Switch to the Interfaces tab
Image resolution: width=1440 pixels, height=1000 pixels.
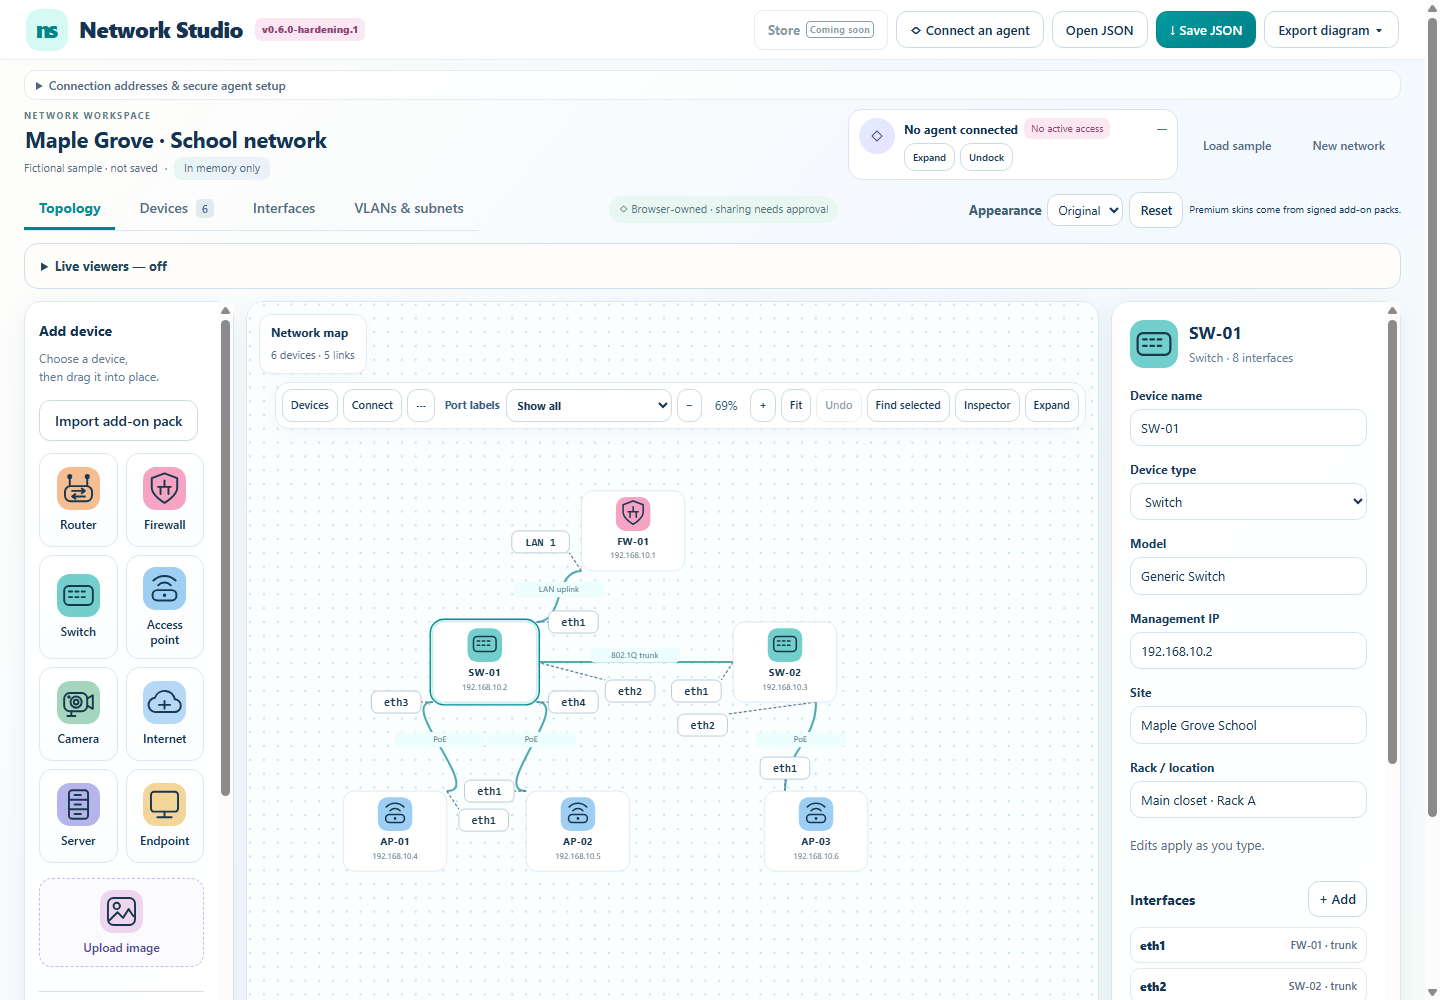tap(284, 208)
